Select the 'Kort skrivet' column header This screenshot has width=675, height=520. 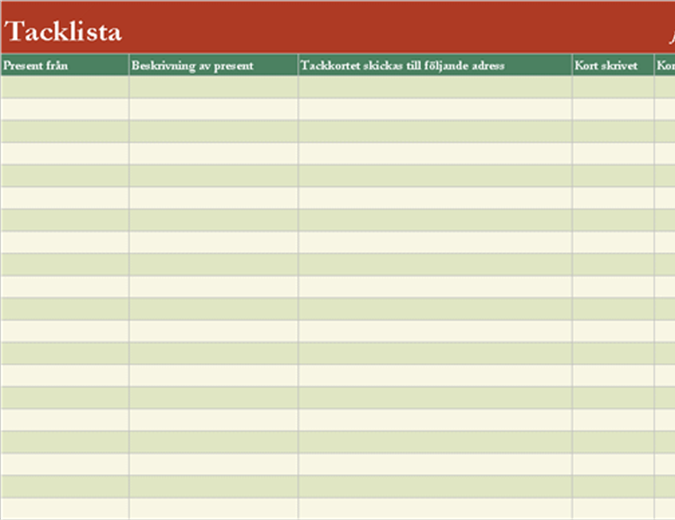[613, 66]
